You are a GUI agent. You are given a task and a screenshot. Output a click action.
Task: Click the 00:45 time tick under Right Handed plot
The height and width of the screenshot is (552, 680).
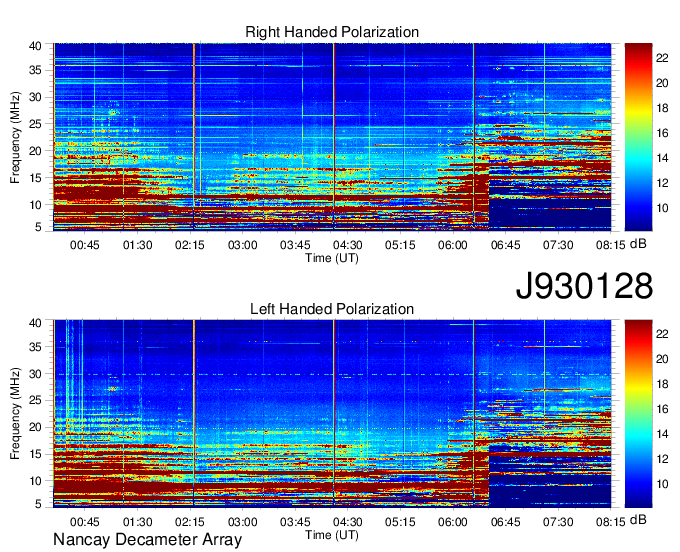(x=85, y=245)
